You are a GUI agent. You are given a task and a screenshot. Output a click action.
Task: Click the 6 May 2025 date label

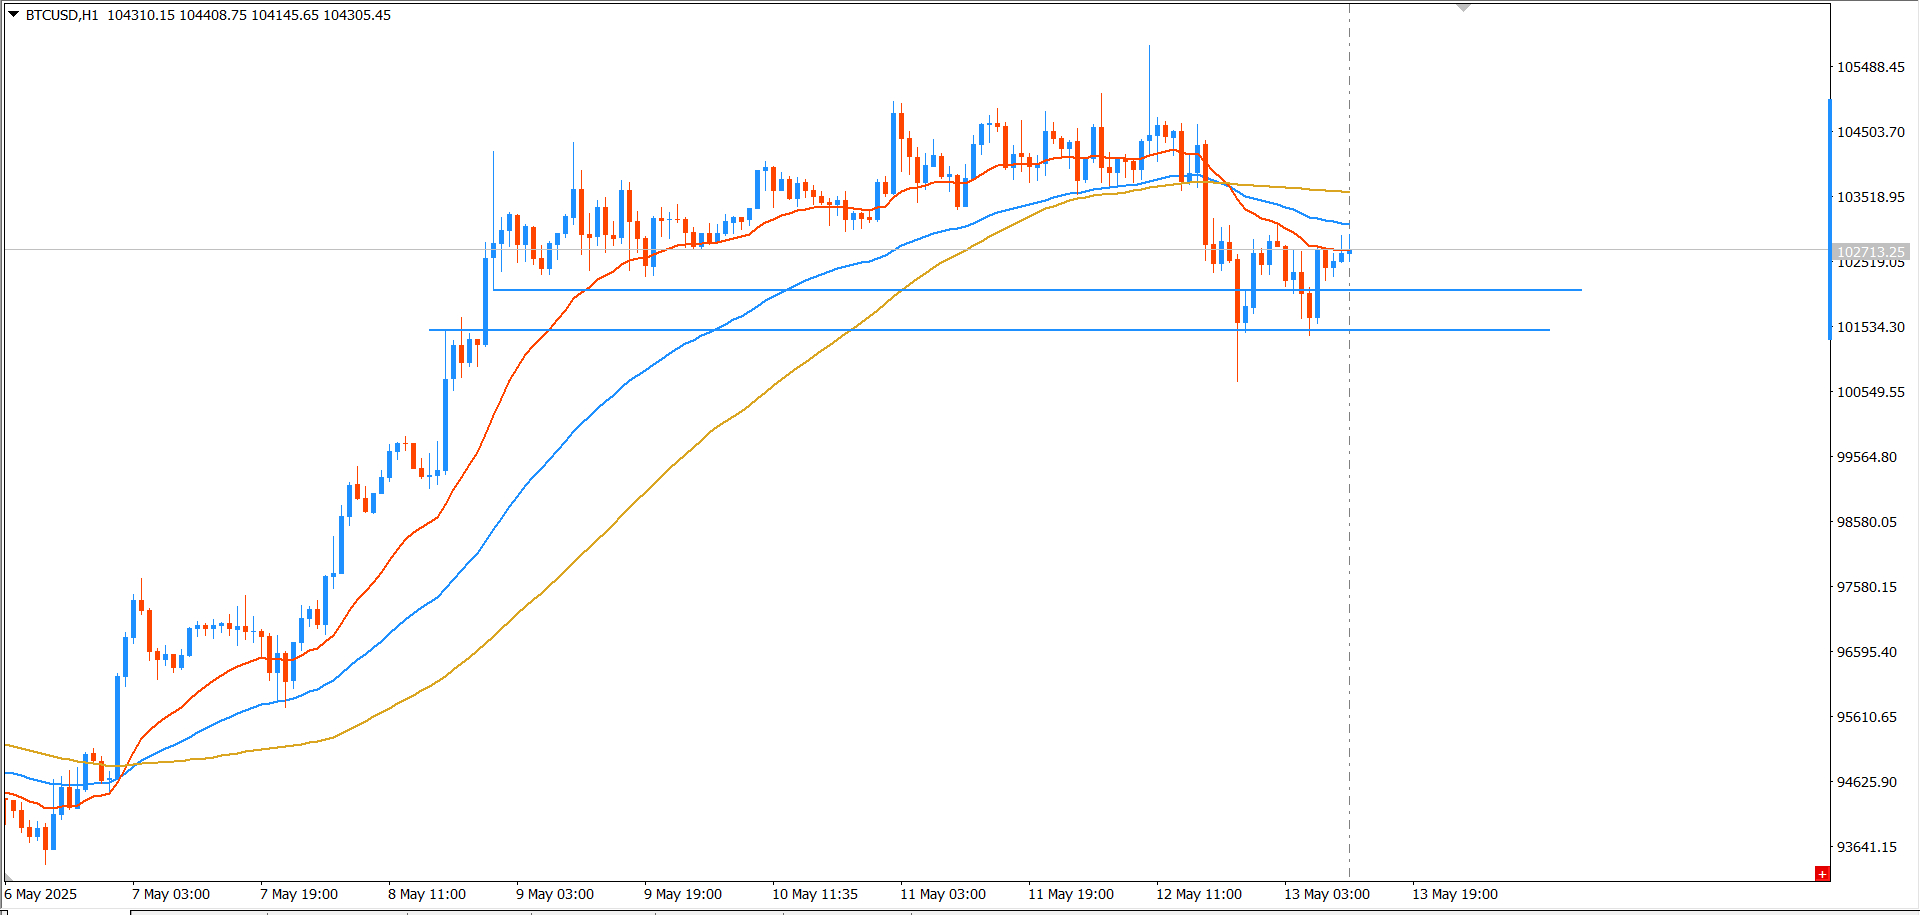(41, 894)
